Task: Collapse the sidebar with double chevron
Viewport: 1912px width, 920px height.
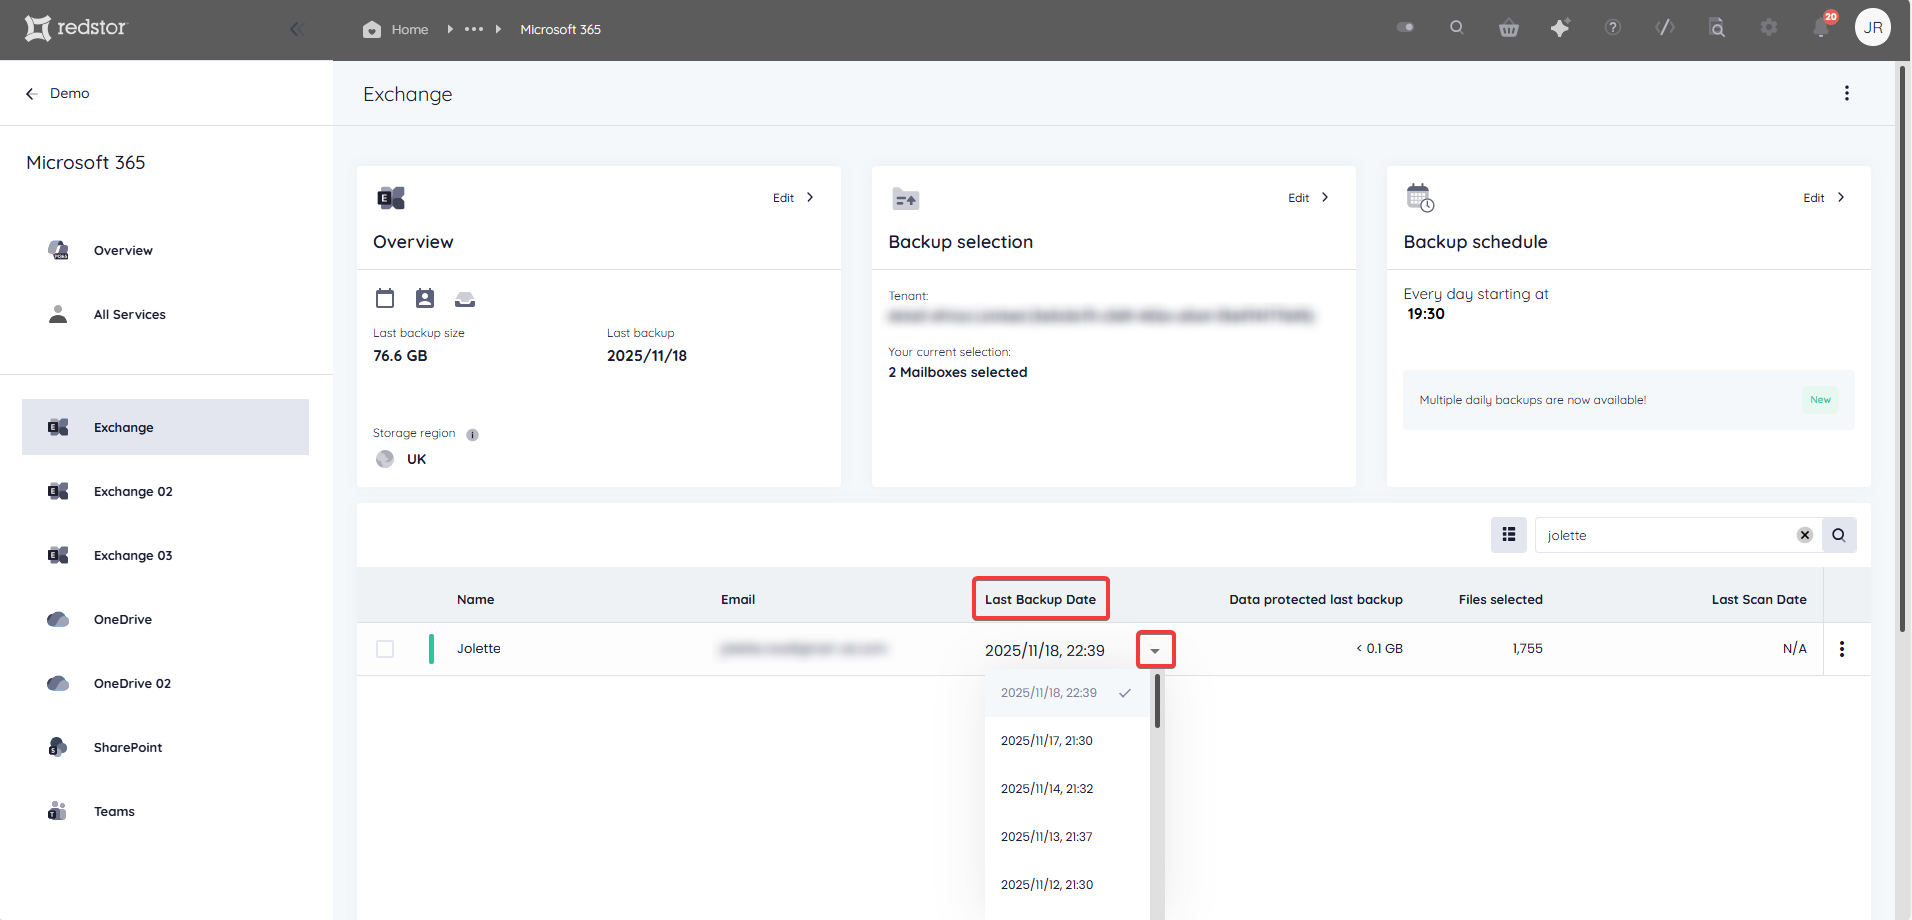Action: tap(296, 29)
